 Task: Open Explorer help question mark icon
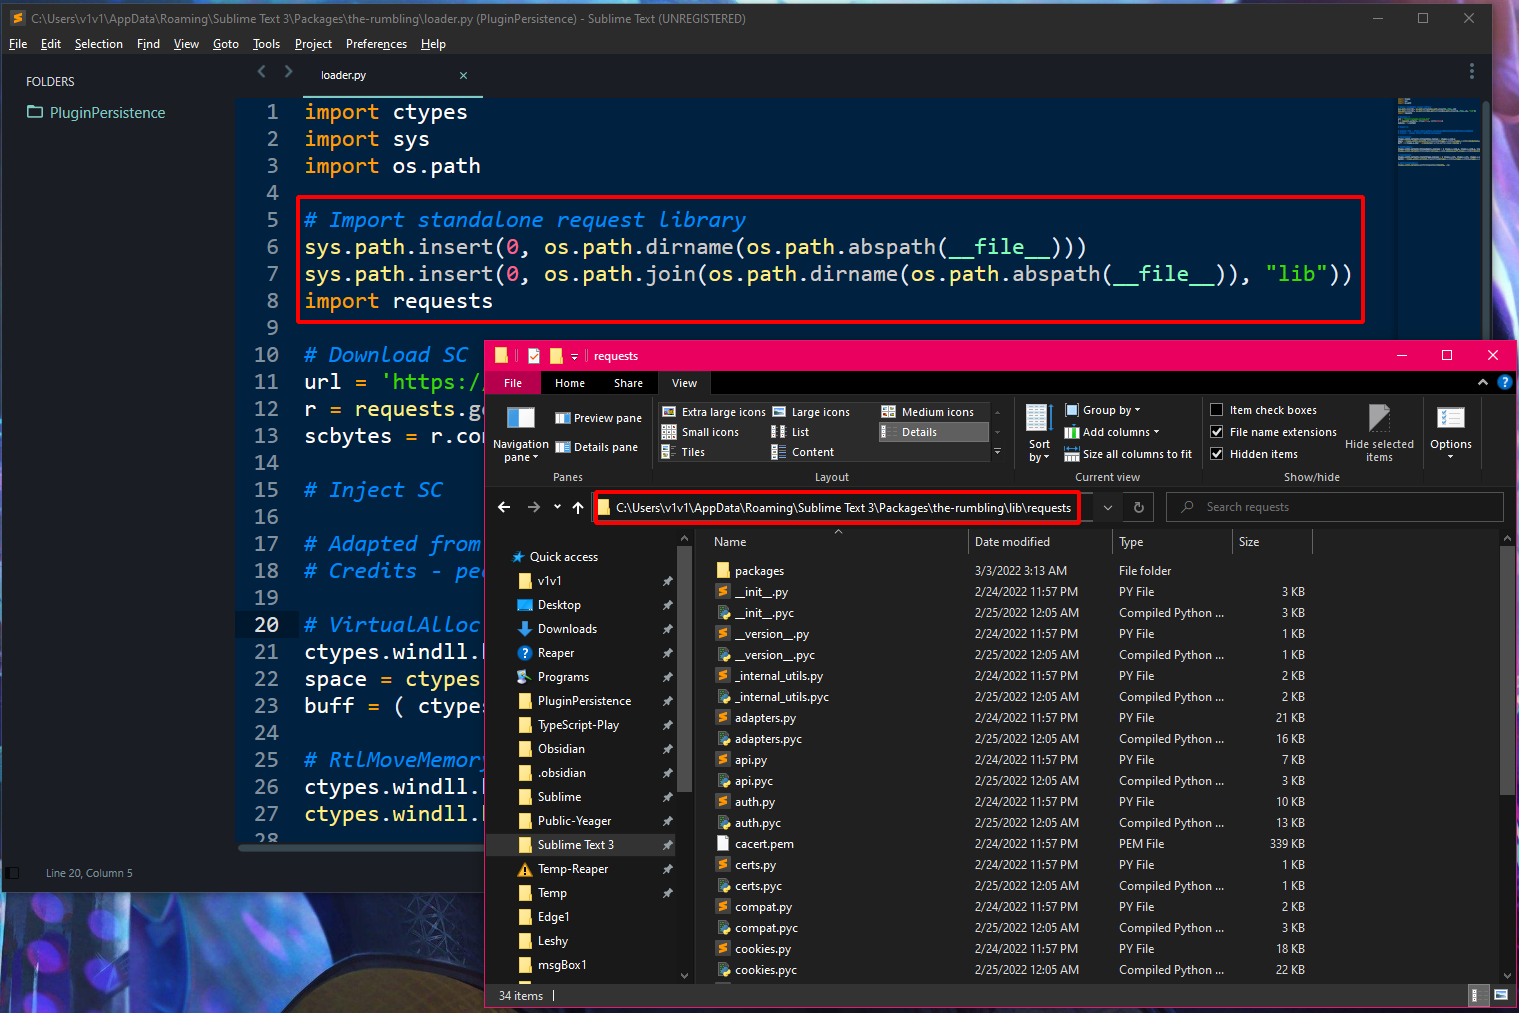pos(1505,382)
